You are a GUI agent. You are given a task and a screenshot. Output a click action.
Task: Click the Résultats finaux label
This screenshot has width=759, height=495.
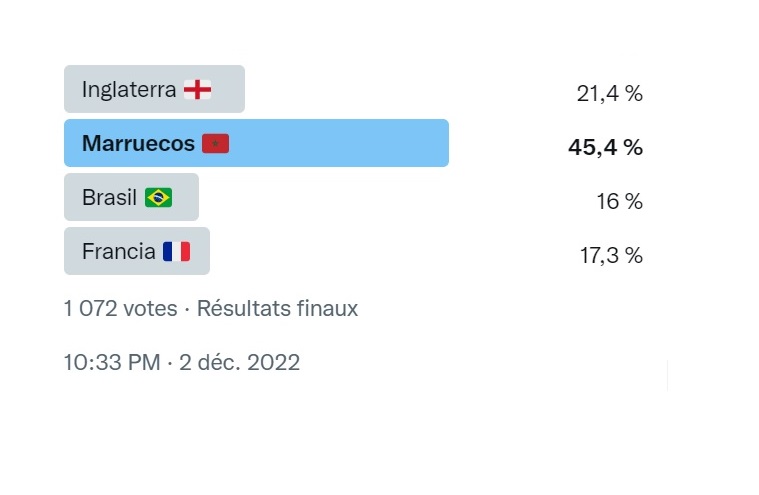(x=277, y=309)
